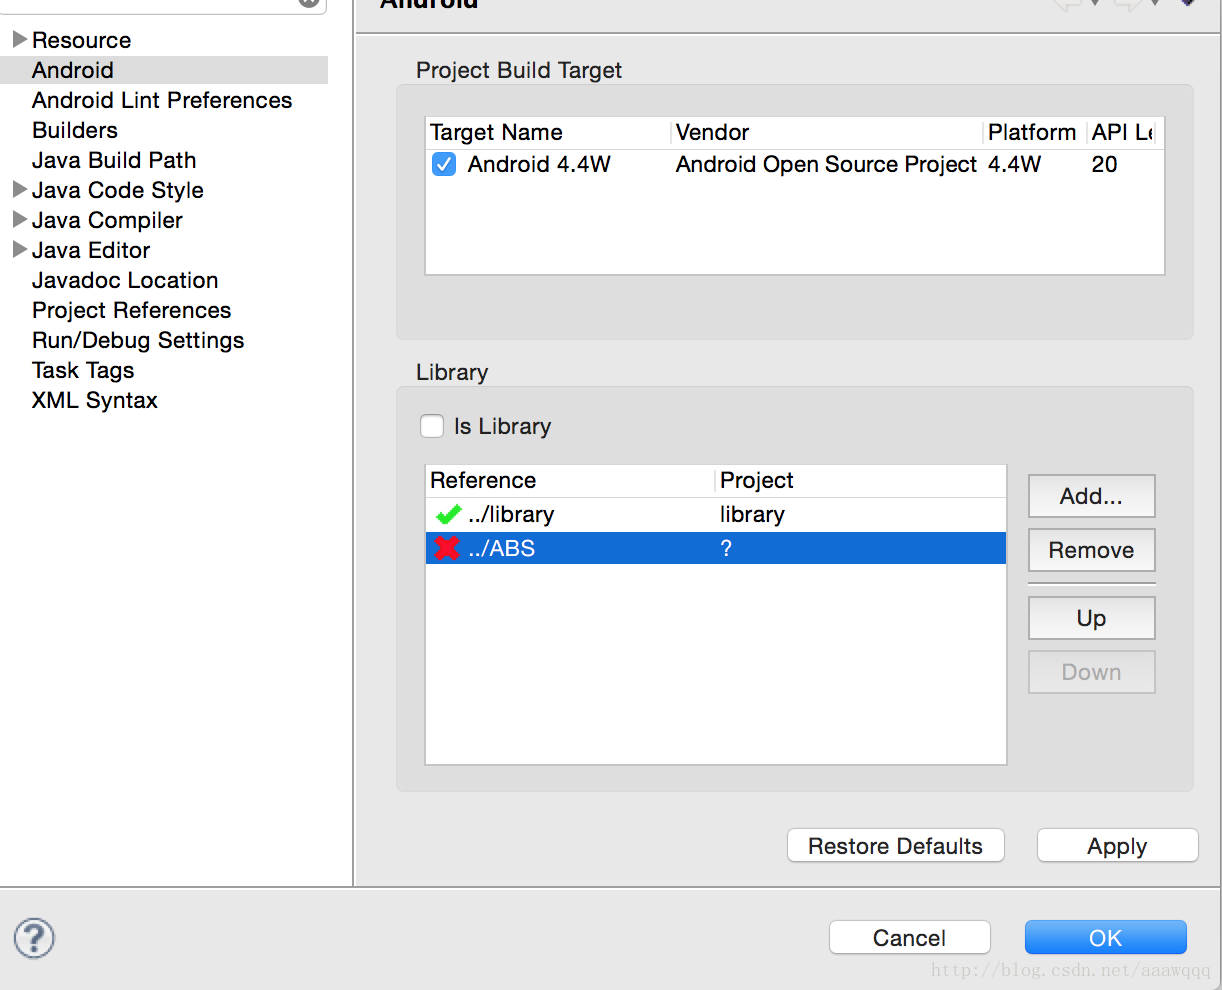Viewport: 1222px width, 990px height.
Task: Open the Task Tags page
Action: (83, 370)
